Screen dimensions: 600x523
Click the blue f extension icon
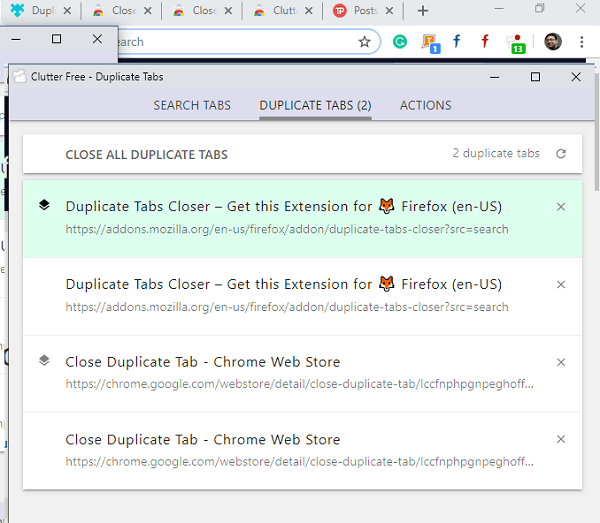point(457,41)
